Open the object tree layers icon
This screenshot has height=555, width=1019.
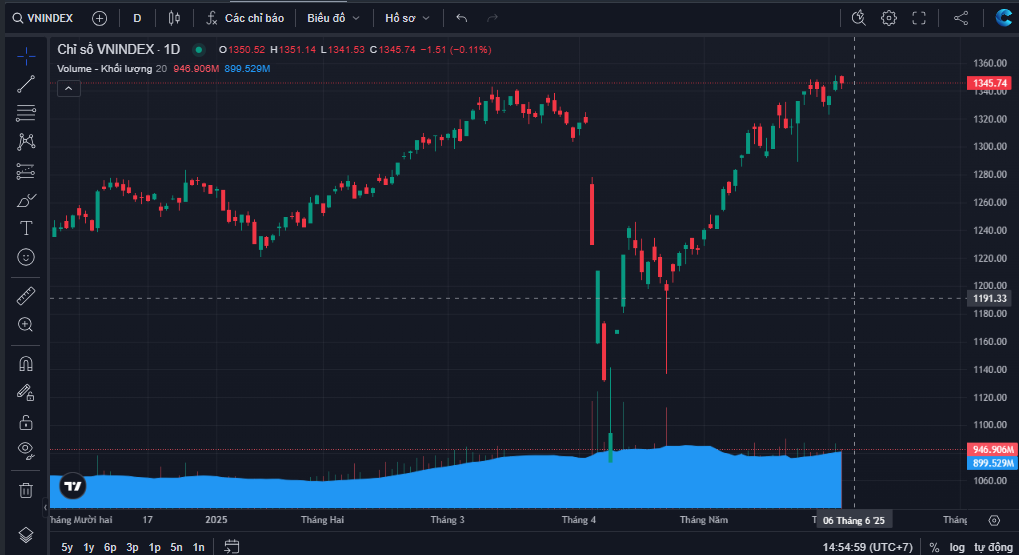click(26, 535)
